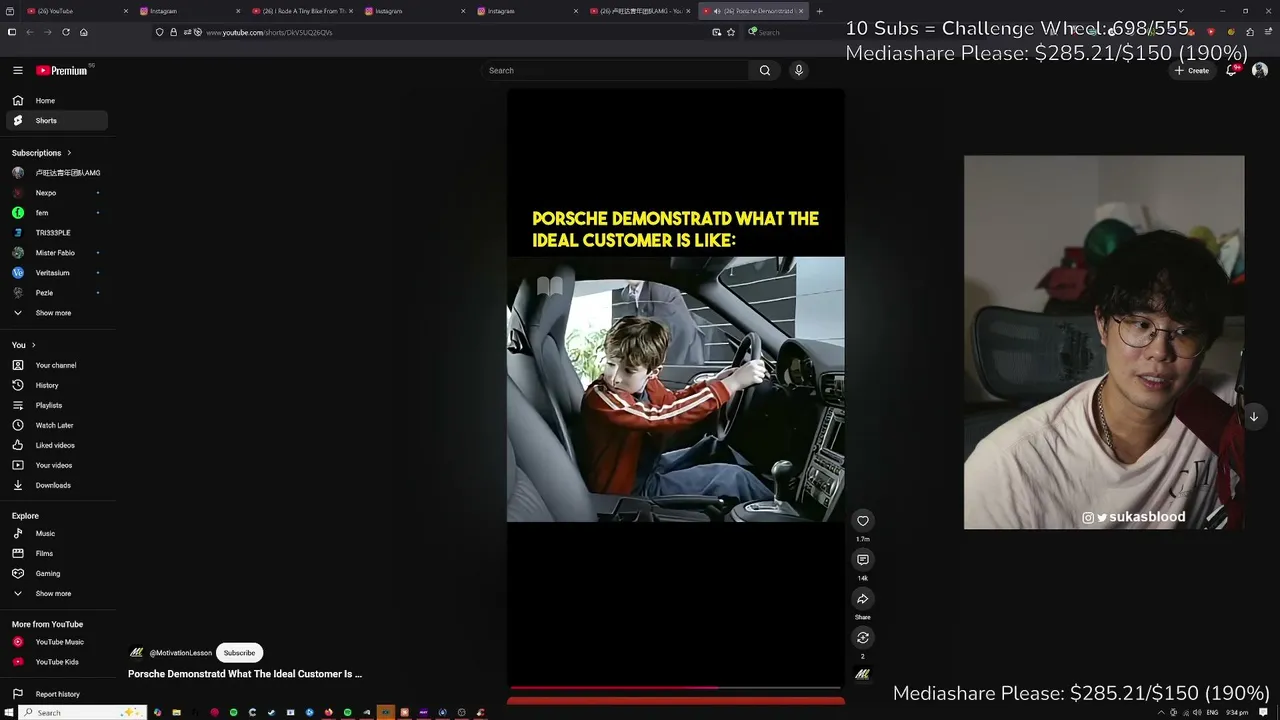
Task: Open YouTube Kids link
Action: pos(56,662)
